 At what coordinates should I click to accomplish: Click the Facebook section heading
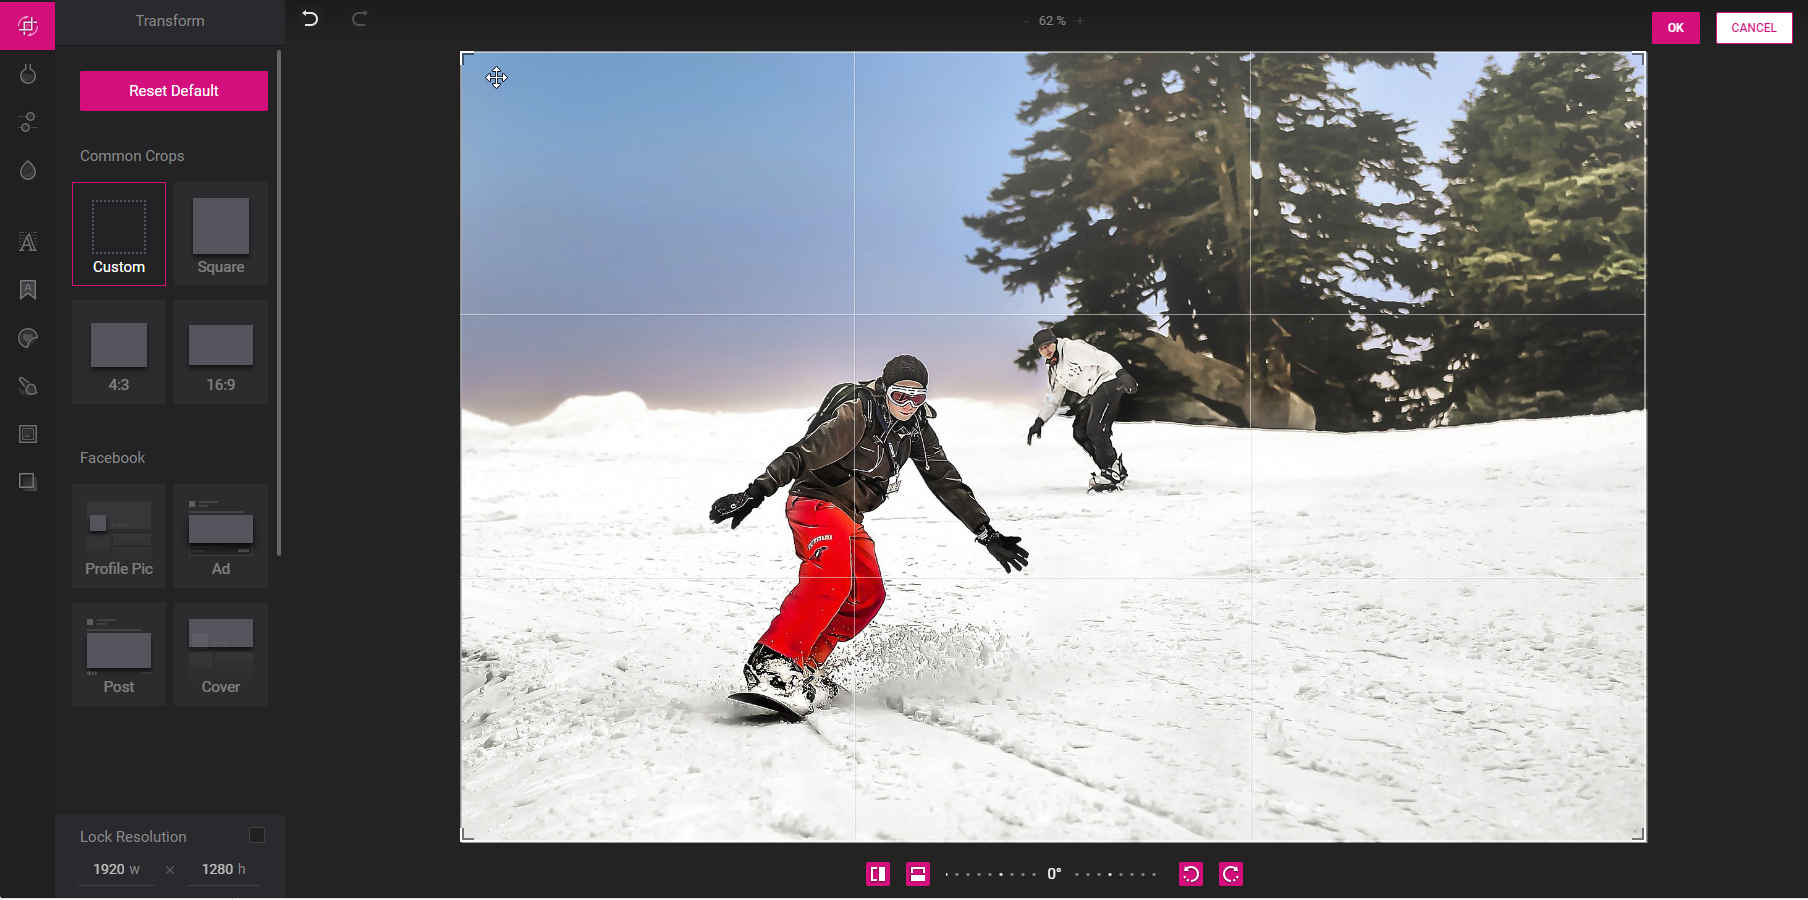tap(112, 458)
